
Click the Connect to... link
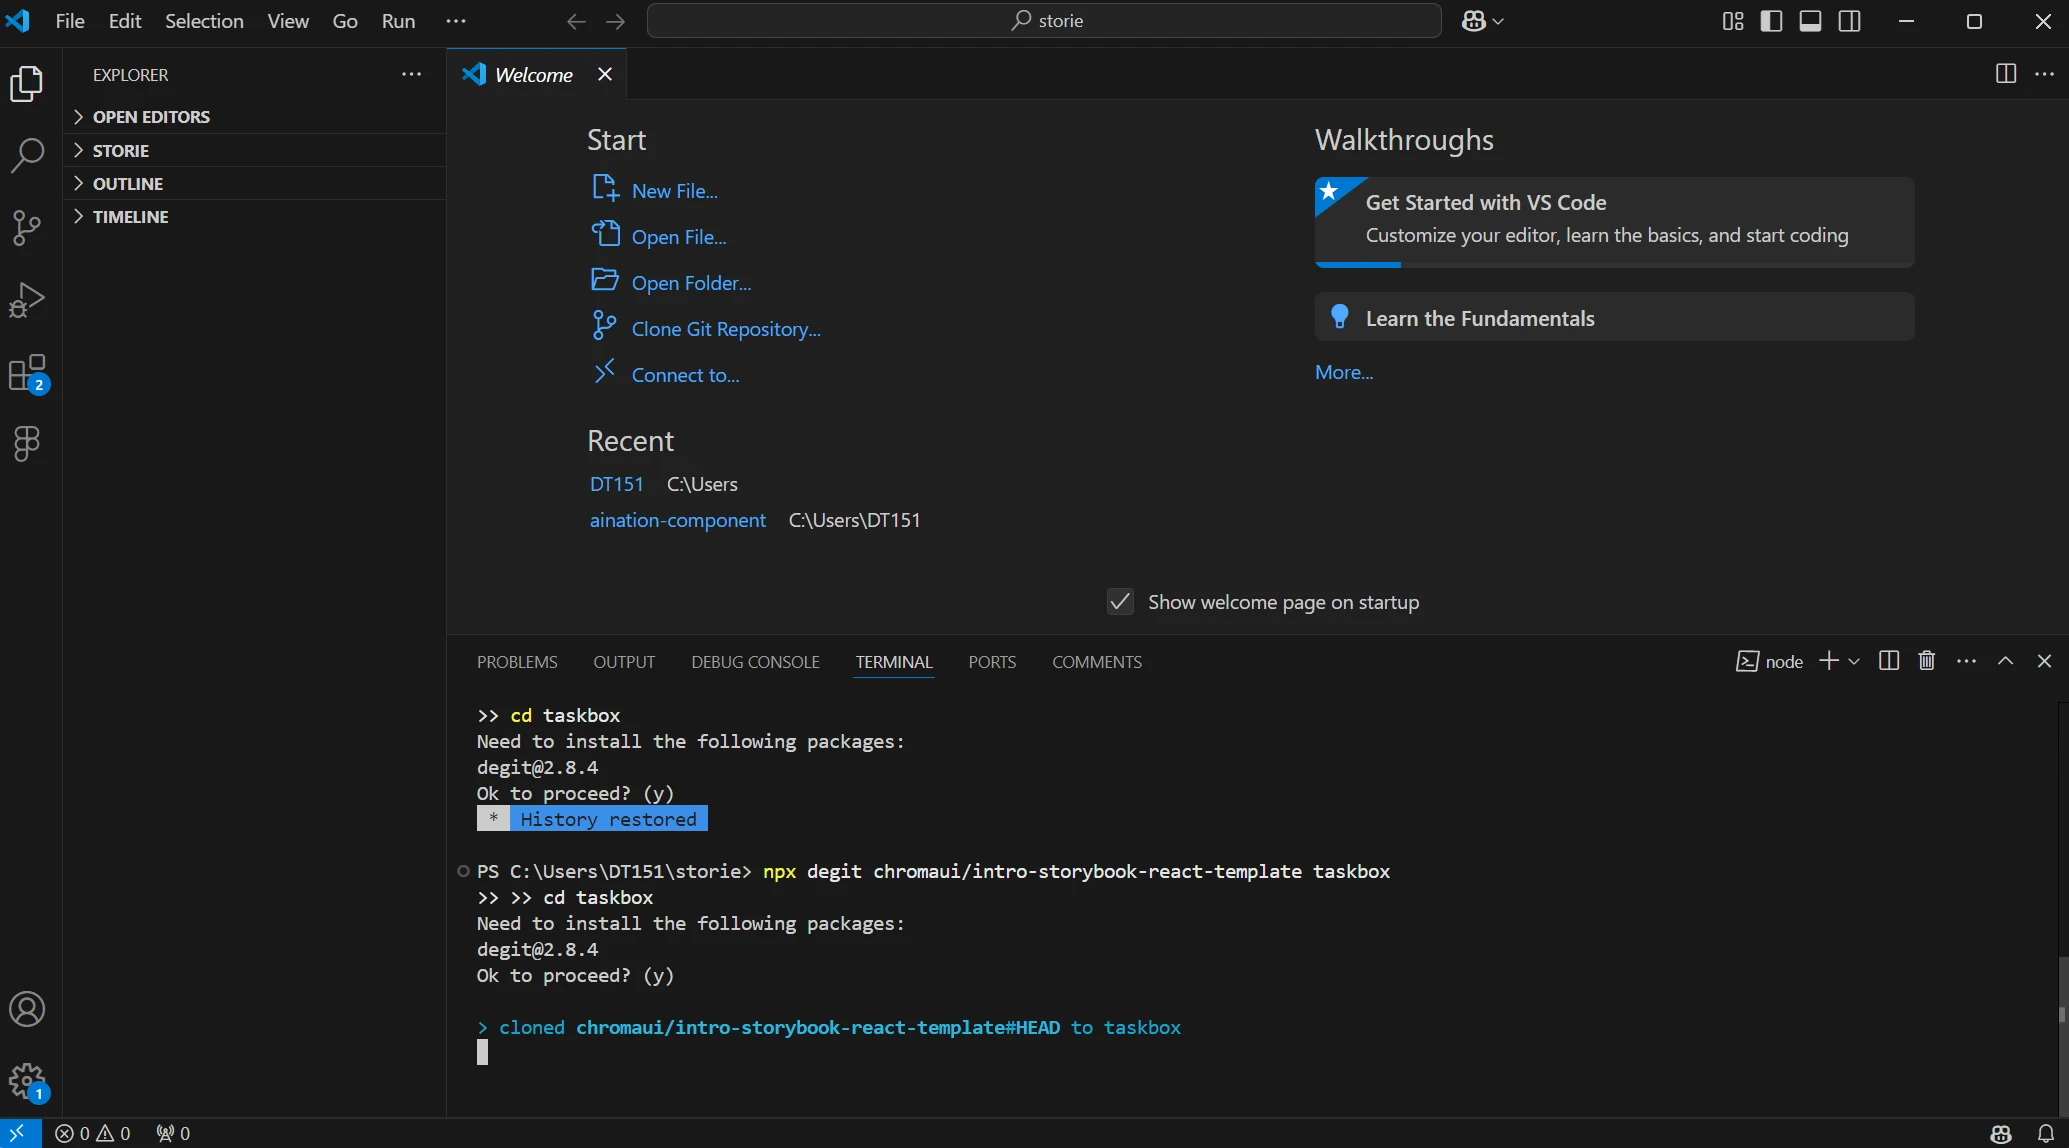point(666,374)
